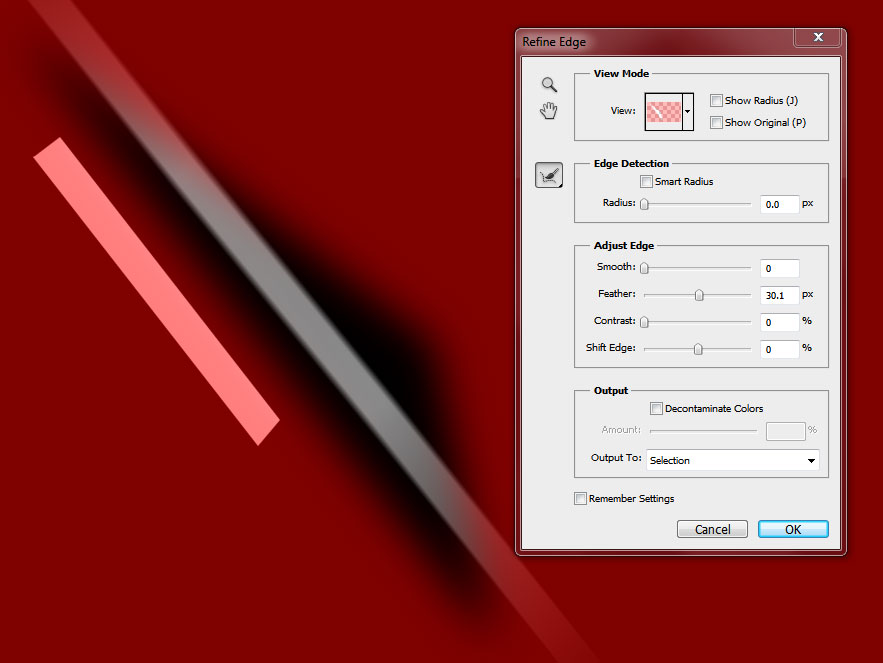The height and width of the screenshot is (663, 883).
Task: Click the Contrast slider handle
Action: pos(645,322)
